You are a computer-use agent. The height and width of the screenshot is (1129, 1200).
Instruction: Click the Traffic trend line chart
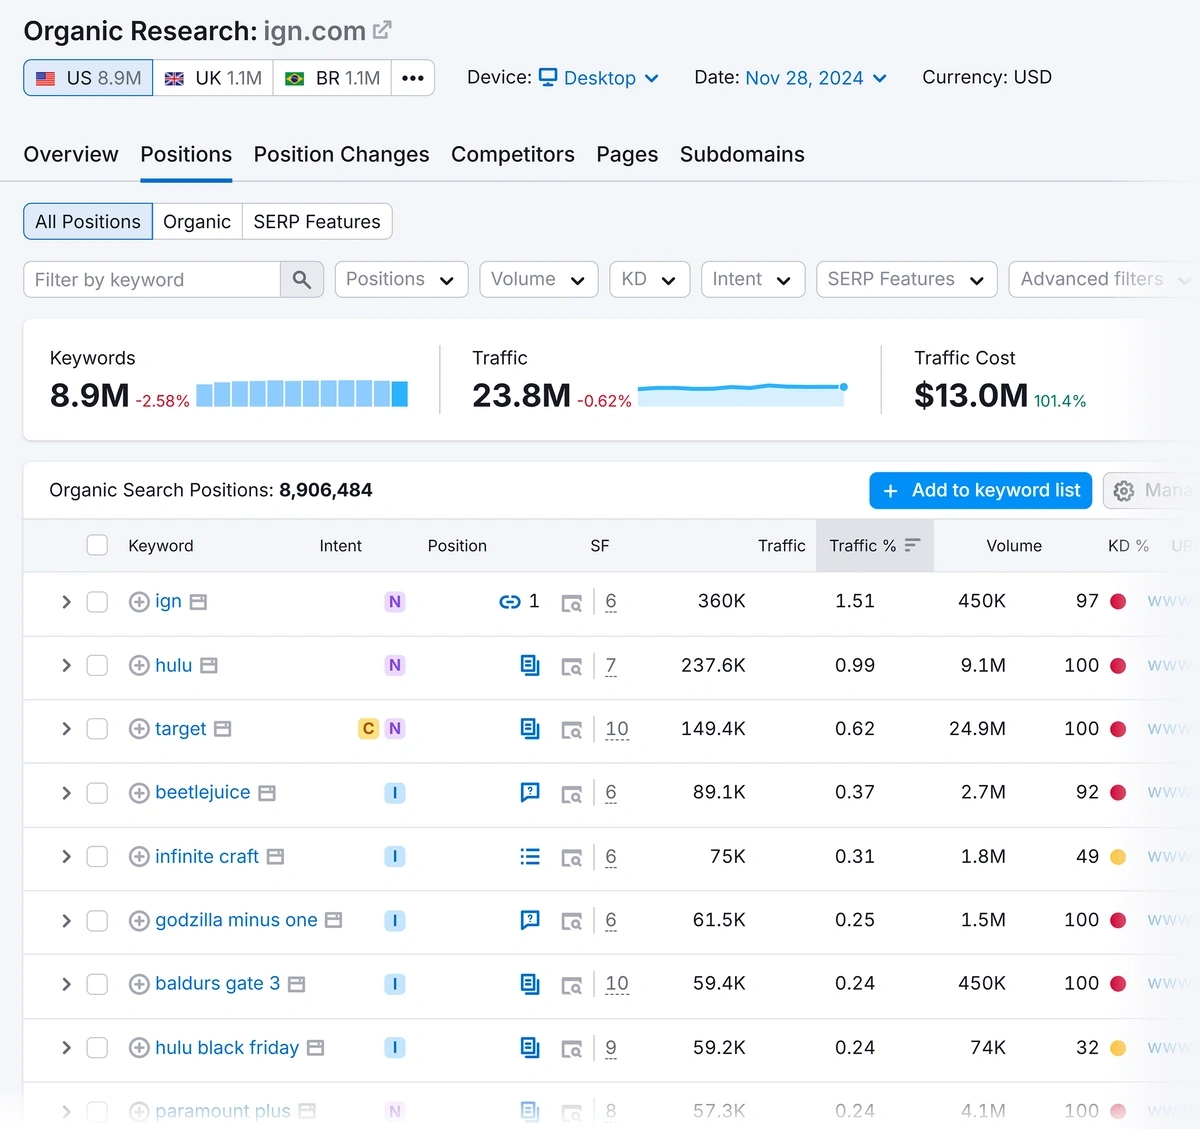[x=743, y=395]
